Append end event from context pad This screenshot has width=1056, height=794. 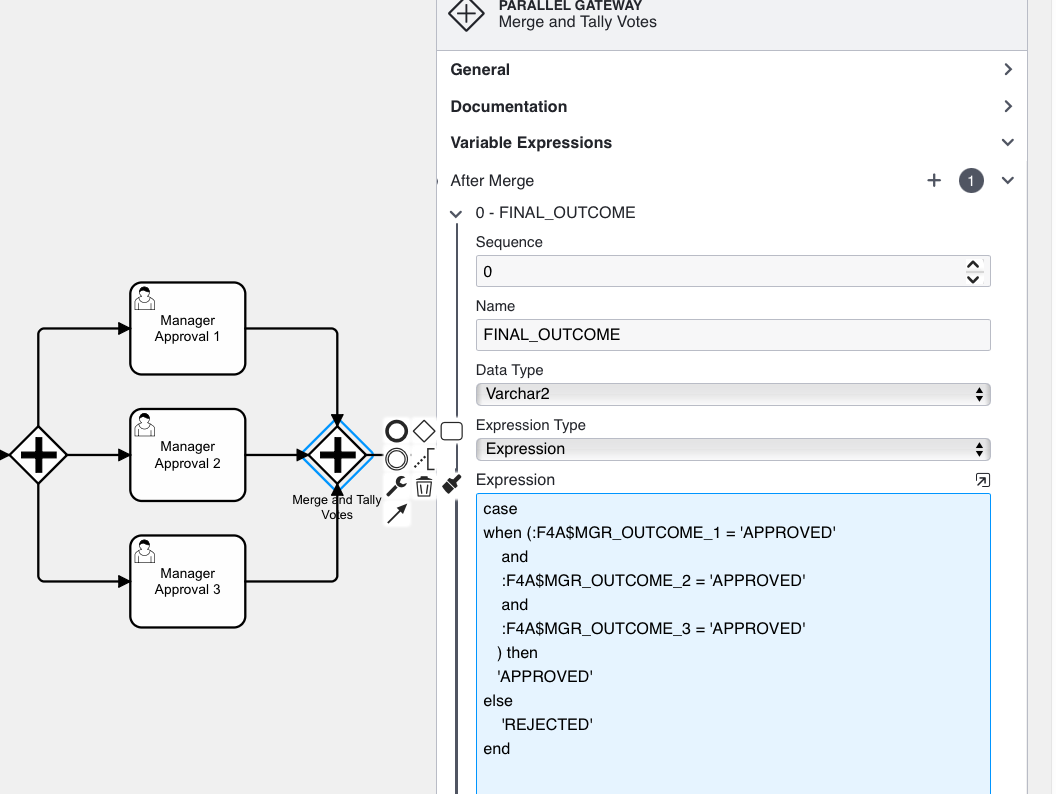pyautogui.click(x=397, y=431)
